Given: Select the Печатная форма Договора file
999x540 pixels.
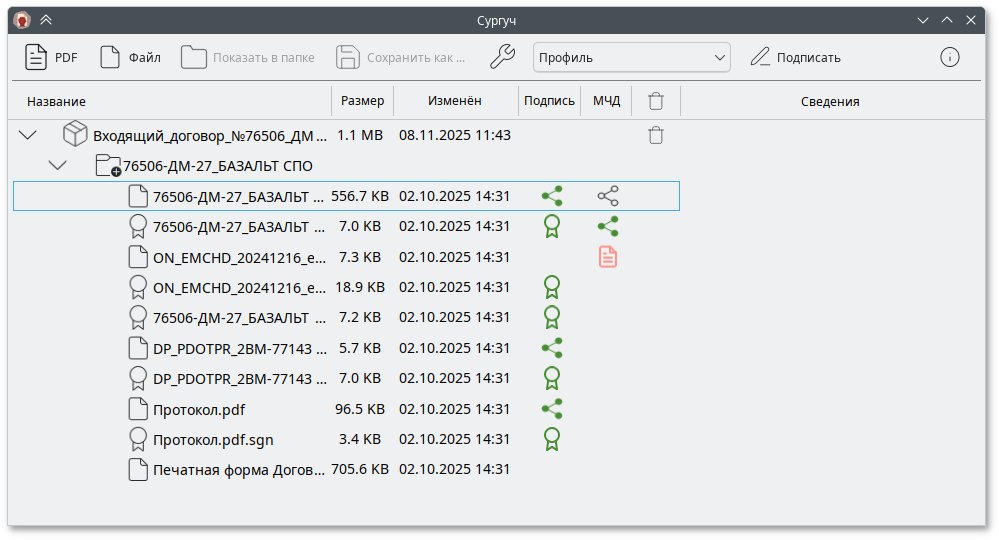Looking at the screenshot, I should (x=238, y=469).
